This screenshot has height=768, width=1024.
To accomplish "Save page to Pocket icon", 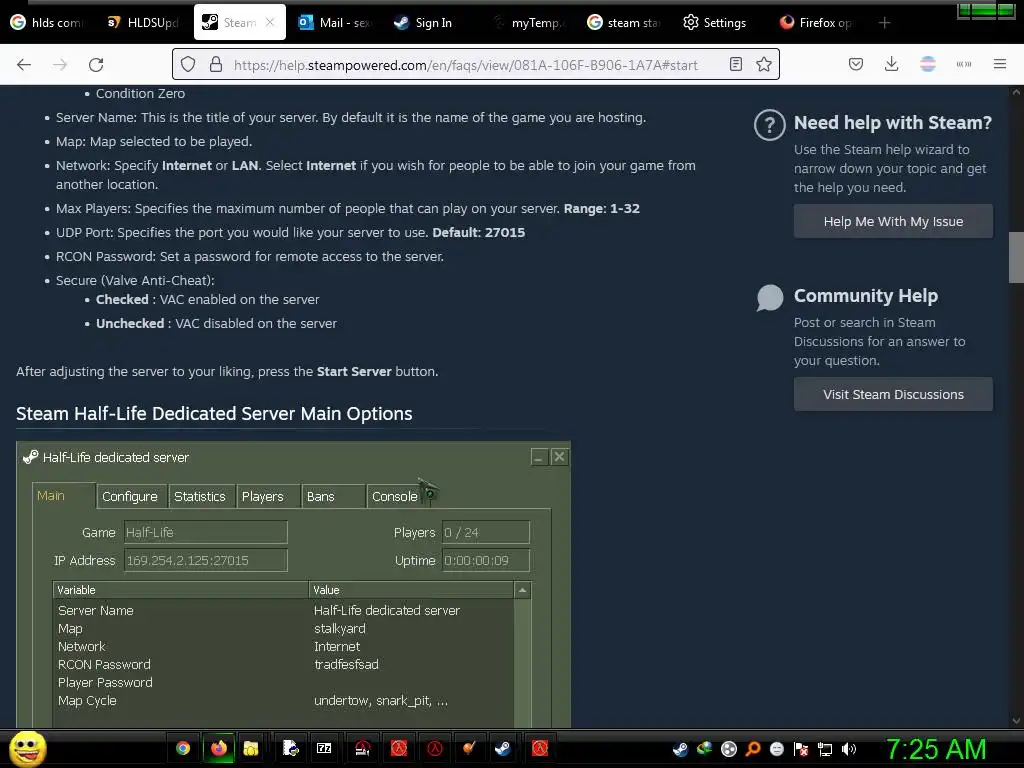I will click(856, 64).
